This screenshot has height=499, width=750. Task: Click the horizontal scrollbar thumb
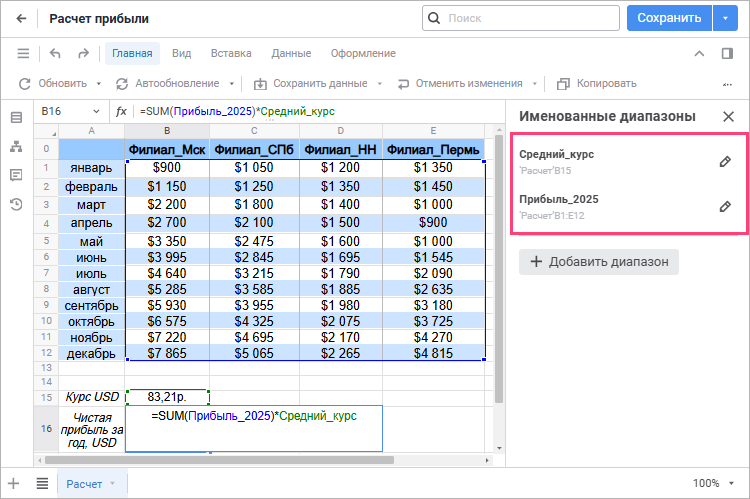pyautogui.click(x=219, y=460)
